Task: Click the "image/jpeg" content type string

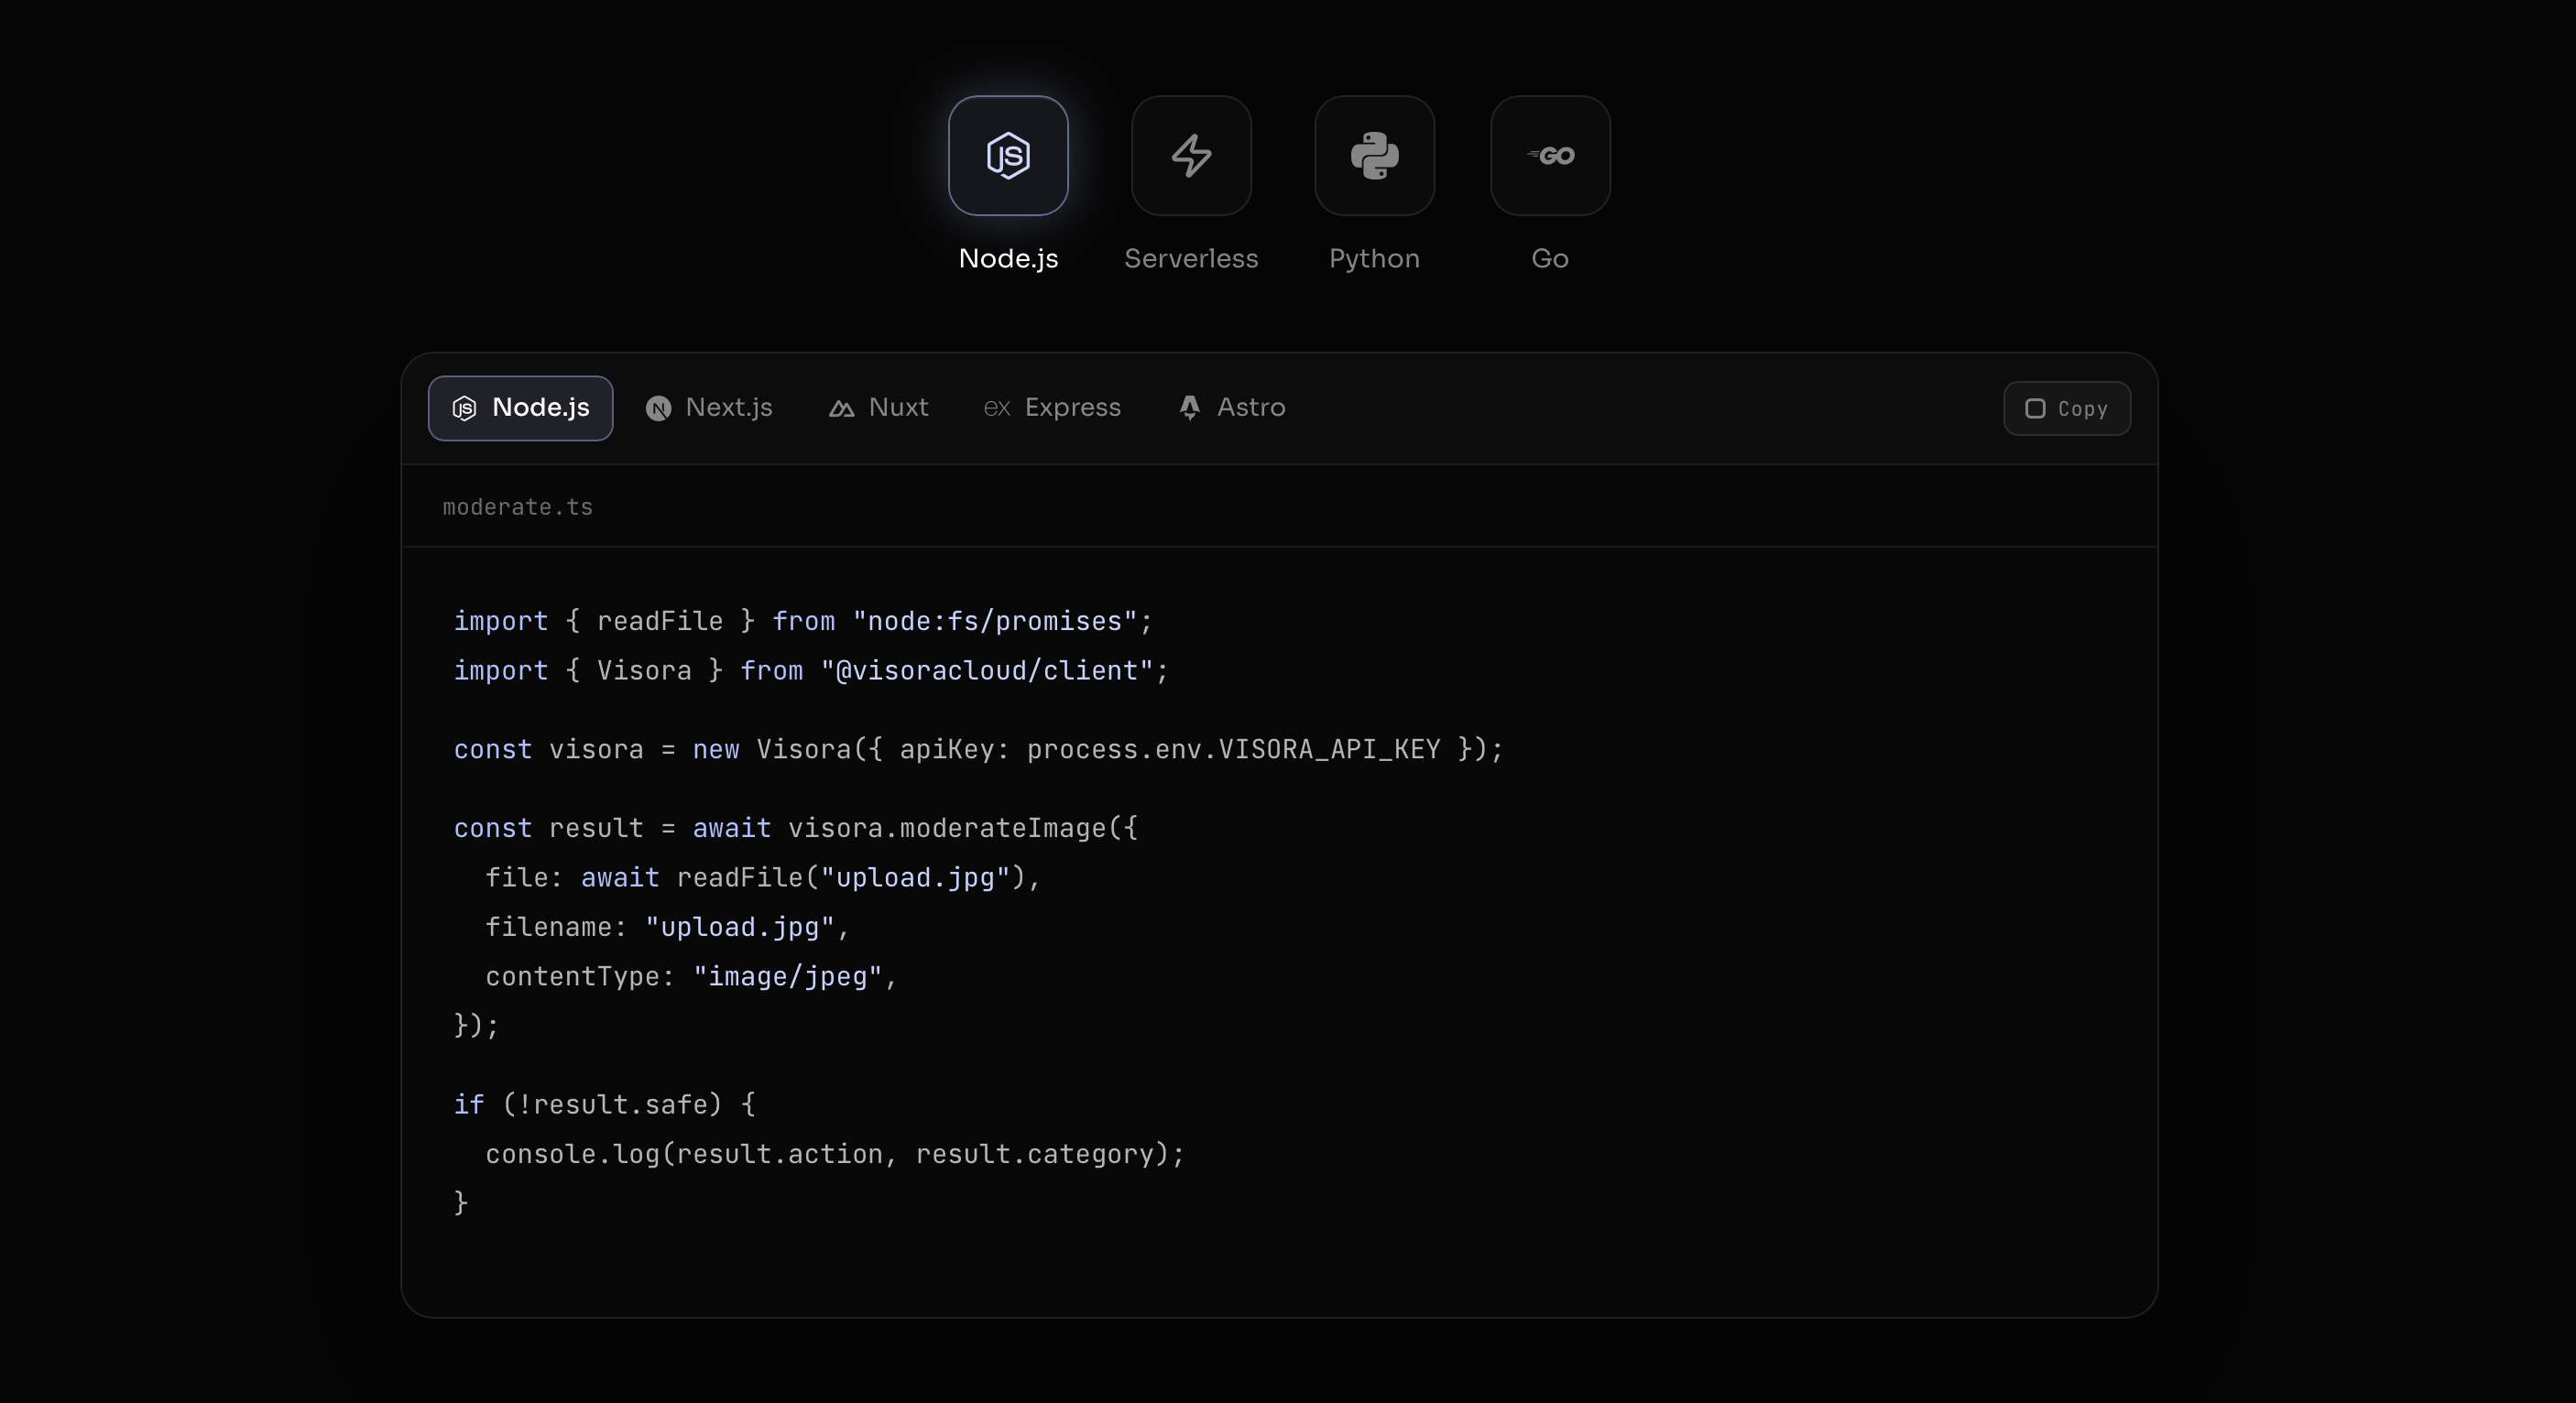Action: (787, 976)
